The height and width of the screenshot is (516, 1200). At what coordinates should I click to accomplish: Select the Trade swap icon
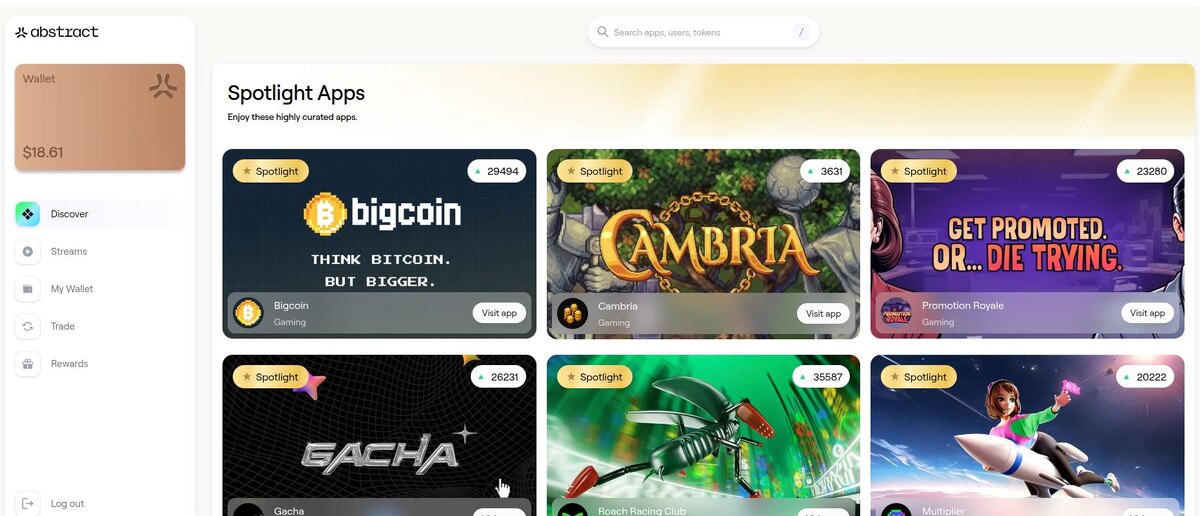28,326
